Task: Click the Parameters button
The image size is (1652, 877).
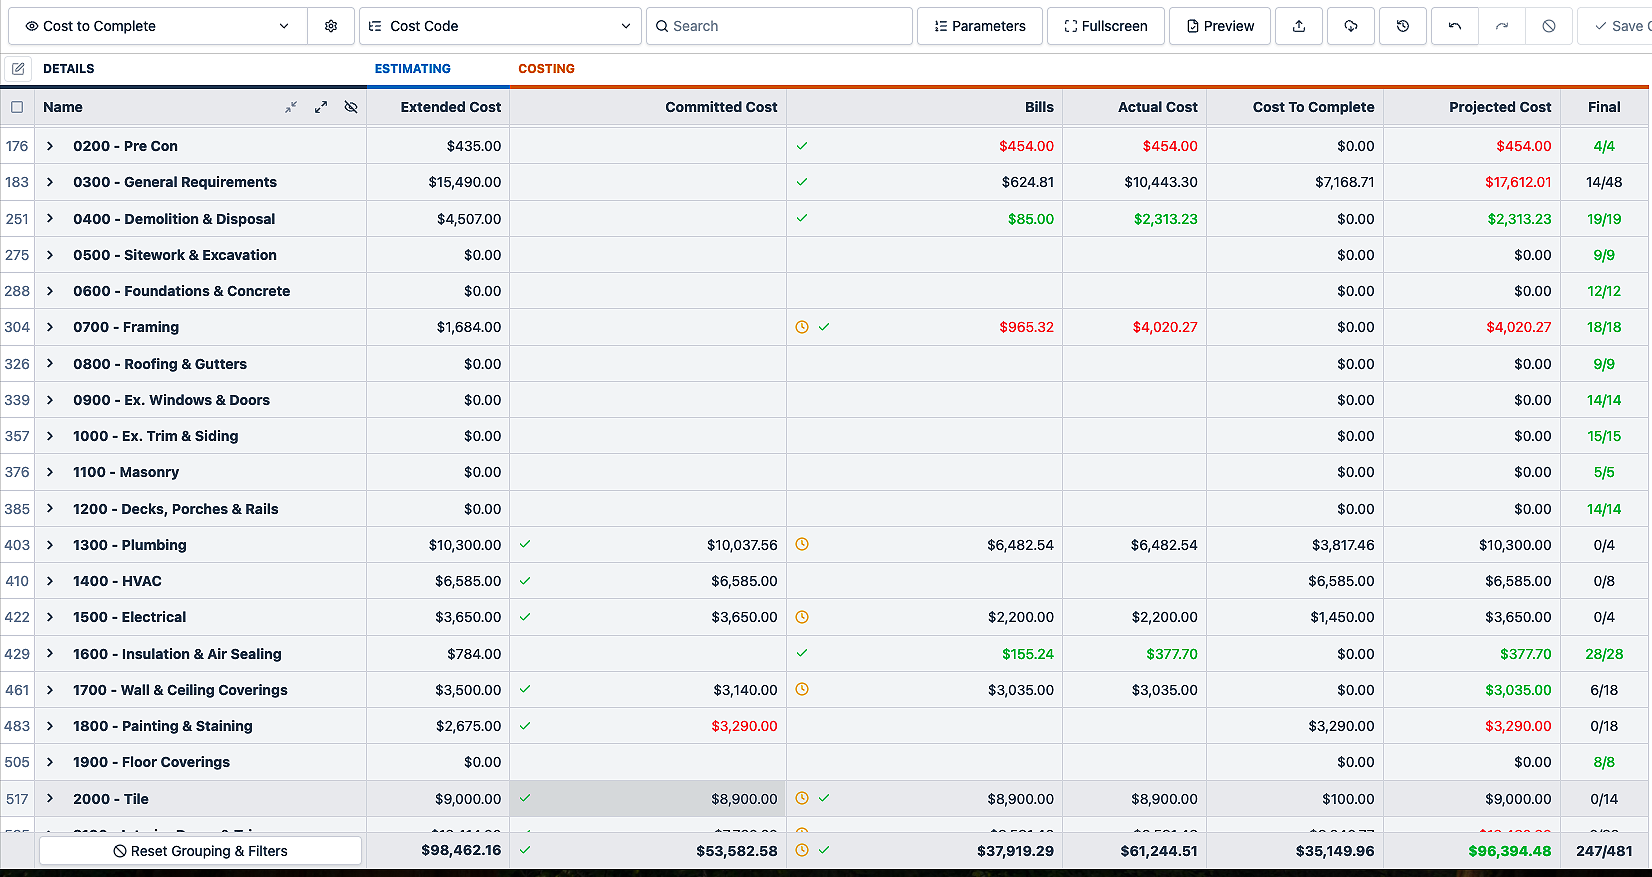Action: point(980,26)
